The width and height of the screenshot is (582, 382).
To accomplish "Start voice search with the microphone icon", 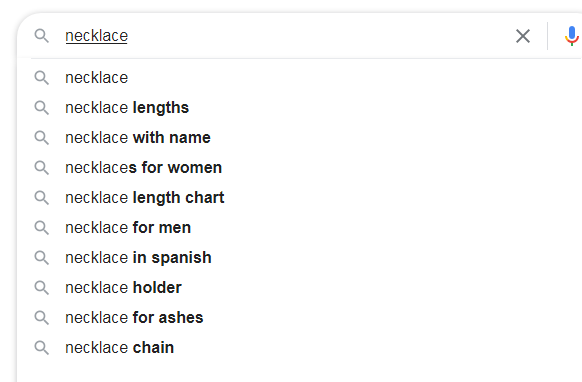I will click(x=572, y=36).
